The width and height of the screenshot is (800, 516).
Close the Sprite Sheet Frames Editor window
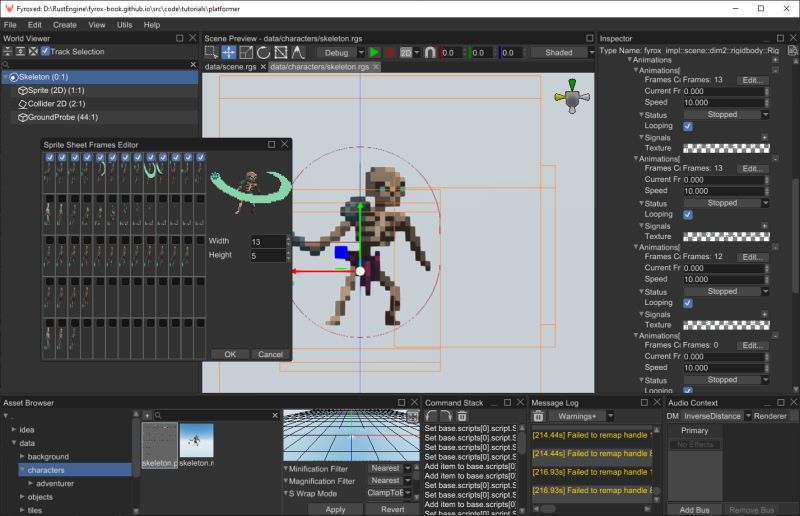pyautogui.click(x=285, y=144)
